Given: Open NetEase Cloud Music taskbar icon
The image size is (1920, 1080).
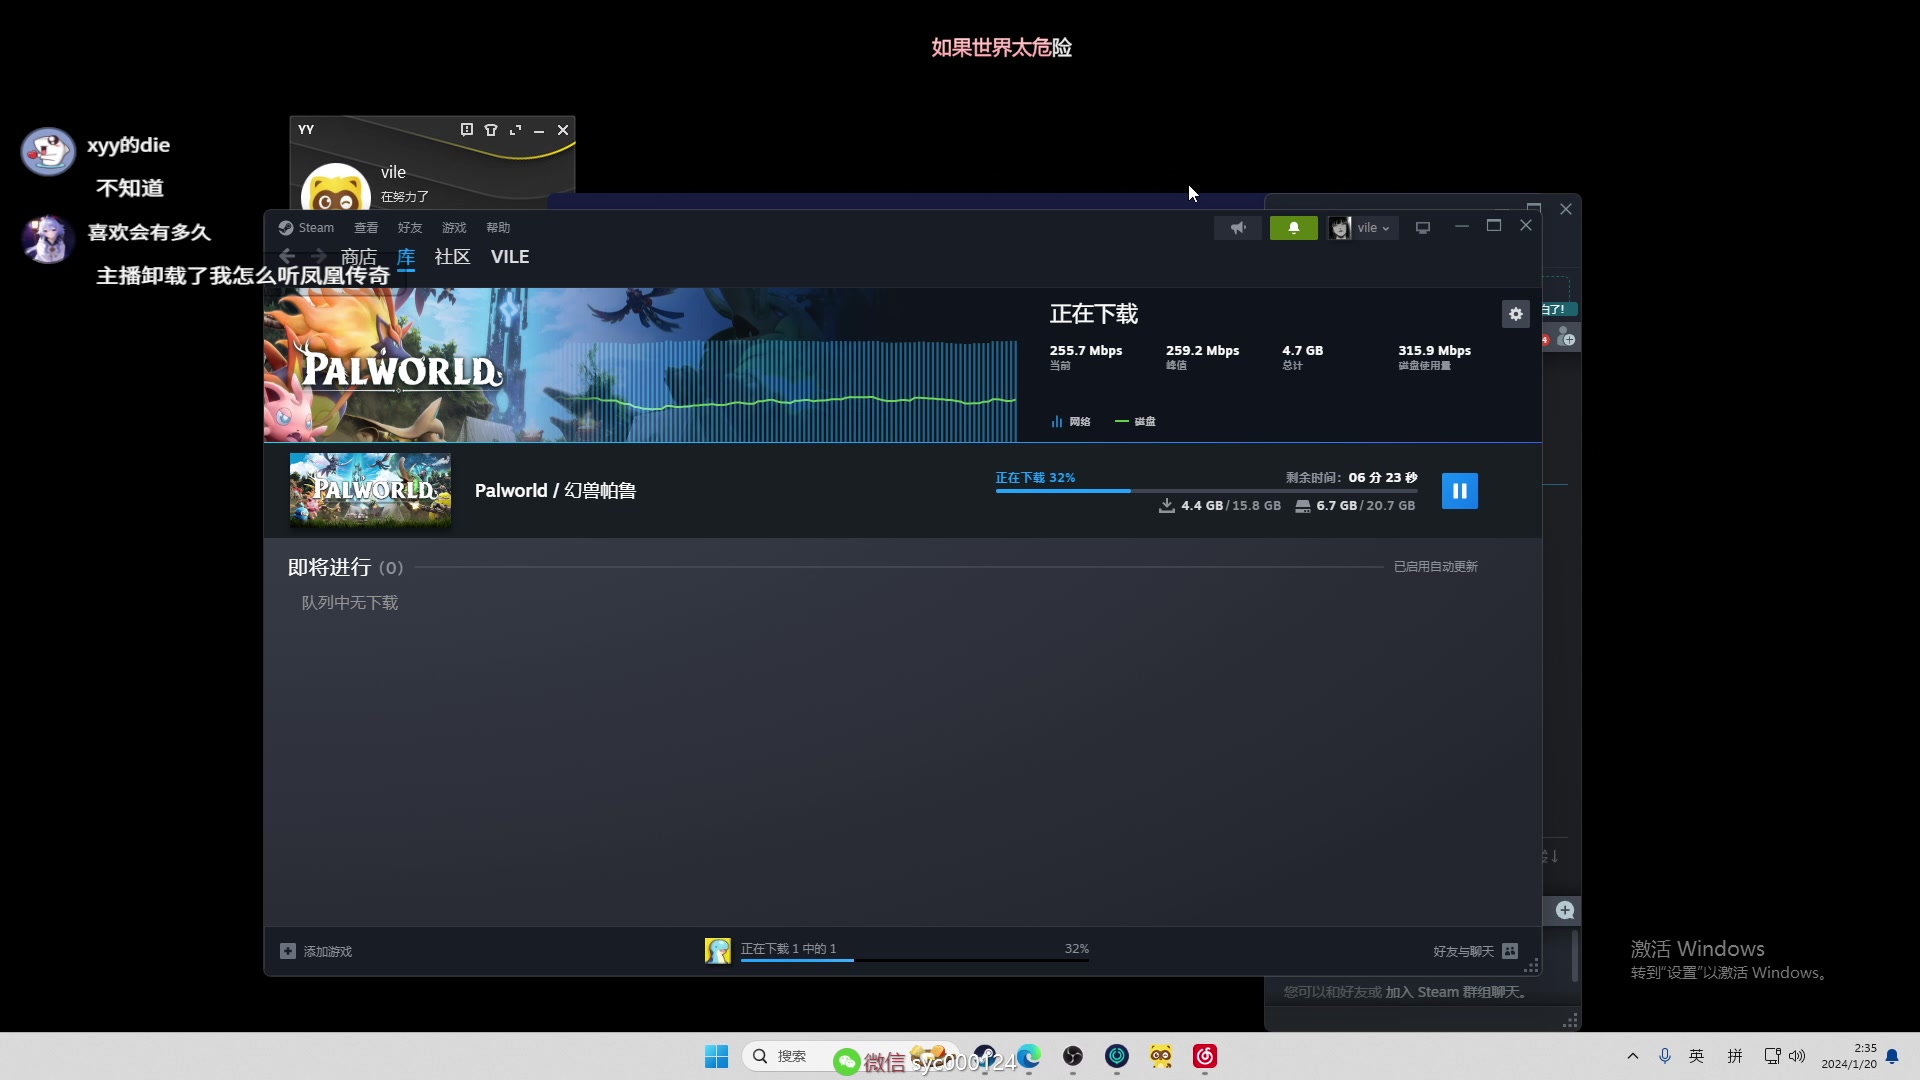Looking at the screenshot, I should (1205, 1056).
